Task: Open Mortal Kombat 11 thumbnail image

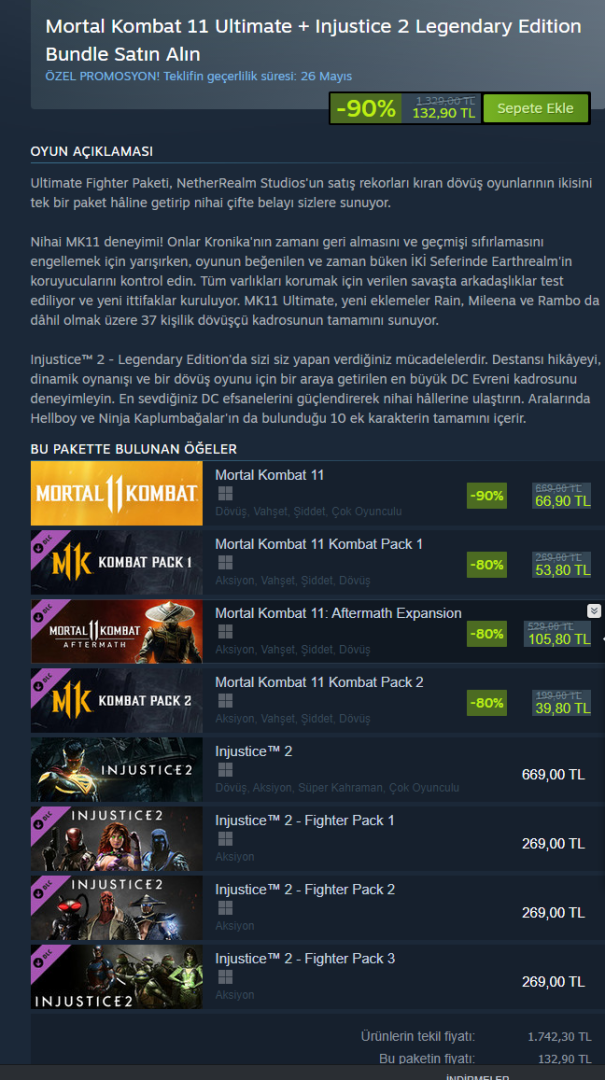Action: (x=116, y=493)
